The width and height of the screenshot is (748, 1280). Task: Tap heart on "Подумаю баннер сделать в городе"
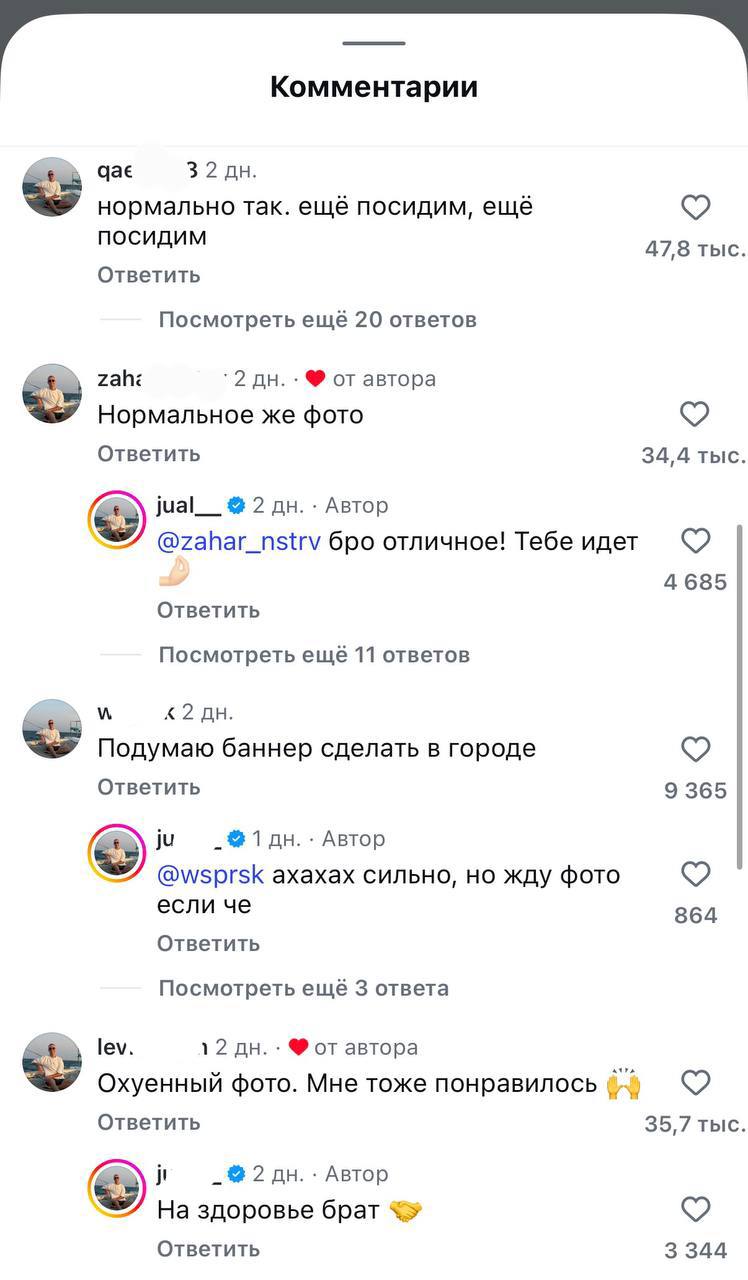pos(695,749)
